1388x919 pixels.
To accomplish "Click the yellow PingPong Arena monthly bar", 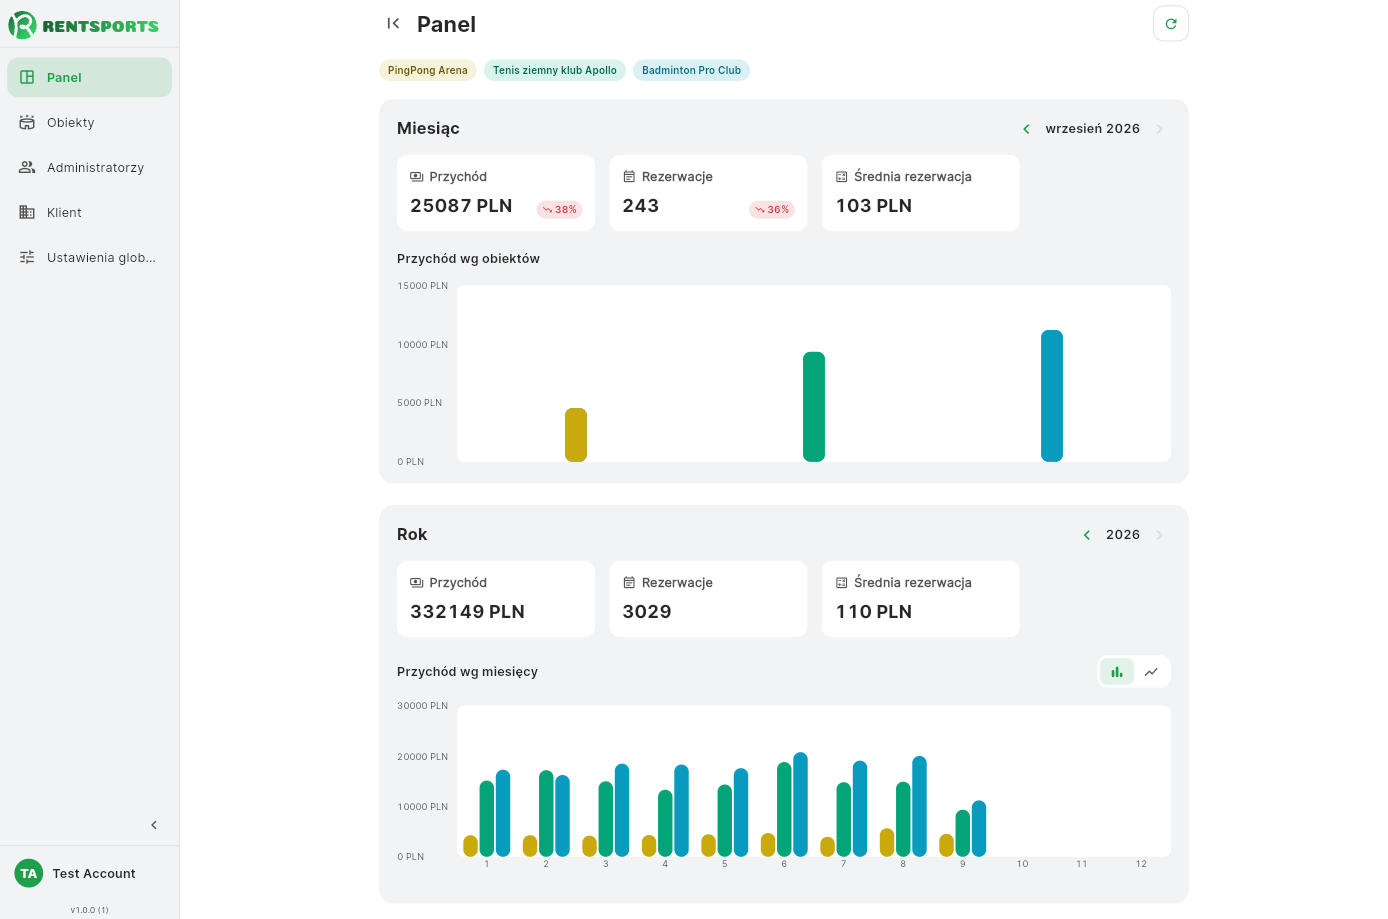I will point(576,435).
